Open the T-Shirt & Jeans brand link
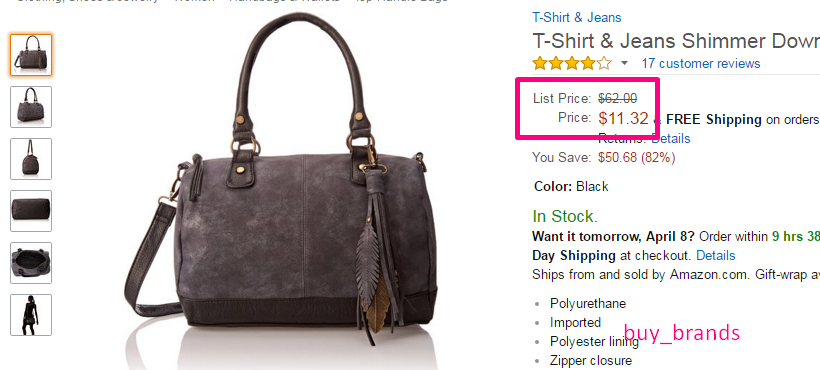Viewport: 820px width, 370px height. click(576, 17)
